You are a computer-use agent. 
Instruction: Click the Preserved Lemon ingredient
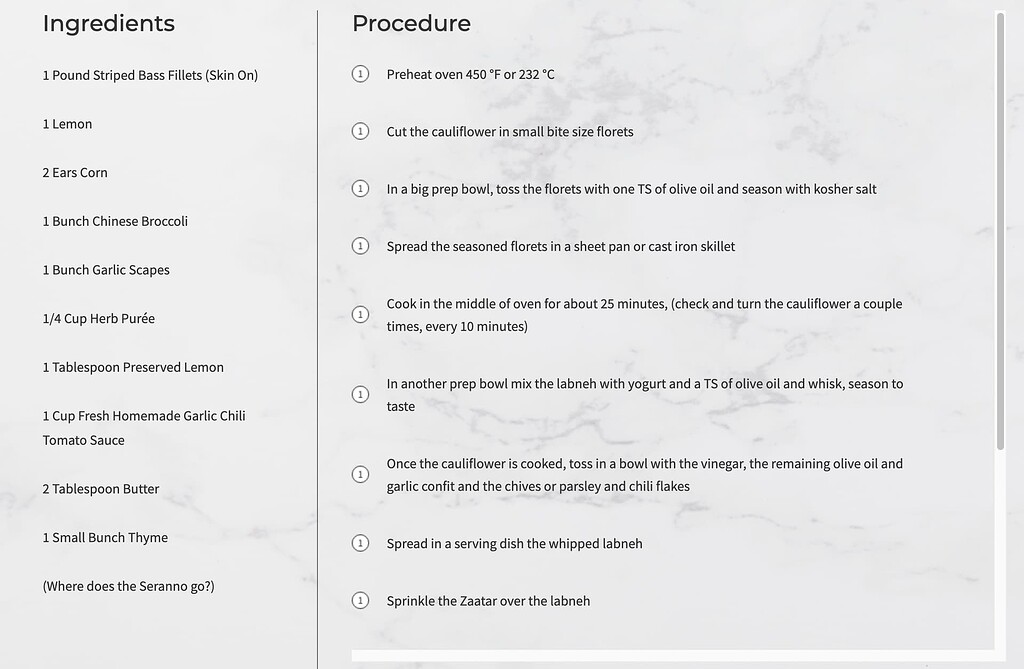tap(133, 367)
